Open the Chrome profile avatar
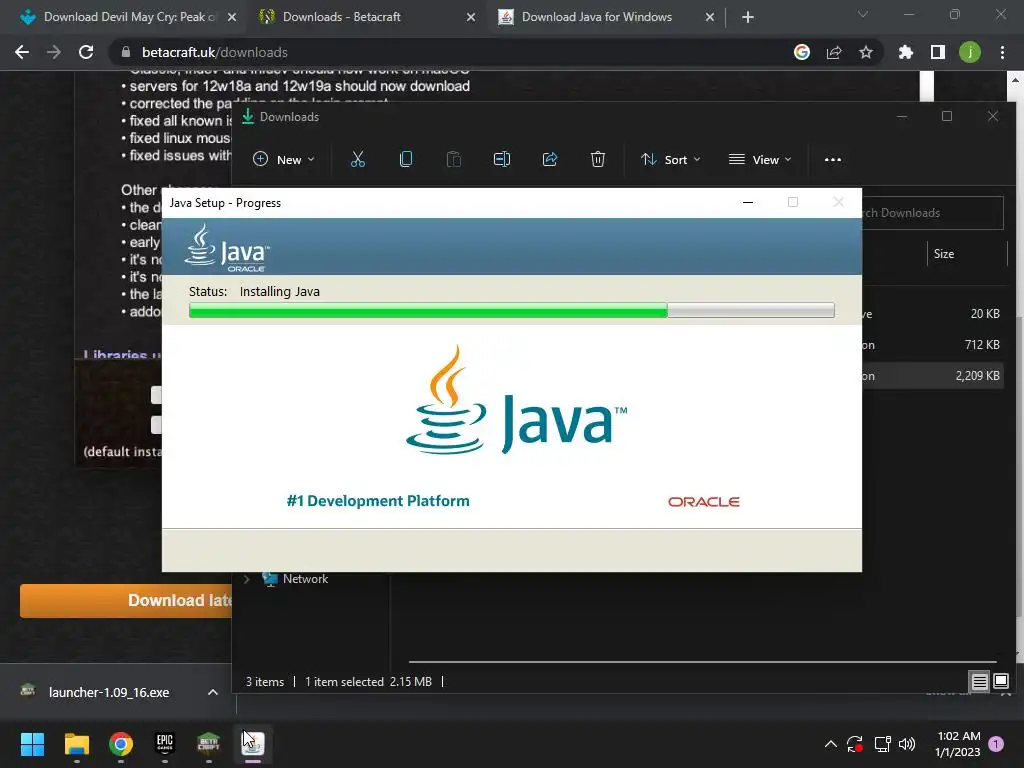 [970, 52]
